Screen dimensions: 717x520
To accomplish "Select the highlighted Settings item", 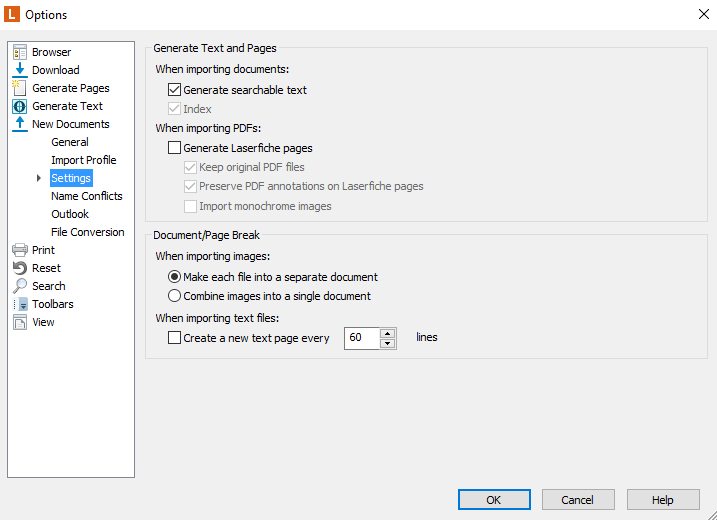I will click(x=71, y=178).
